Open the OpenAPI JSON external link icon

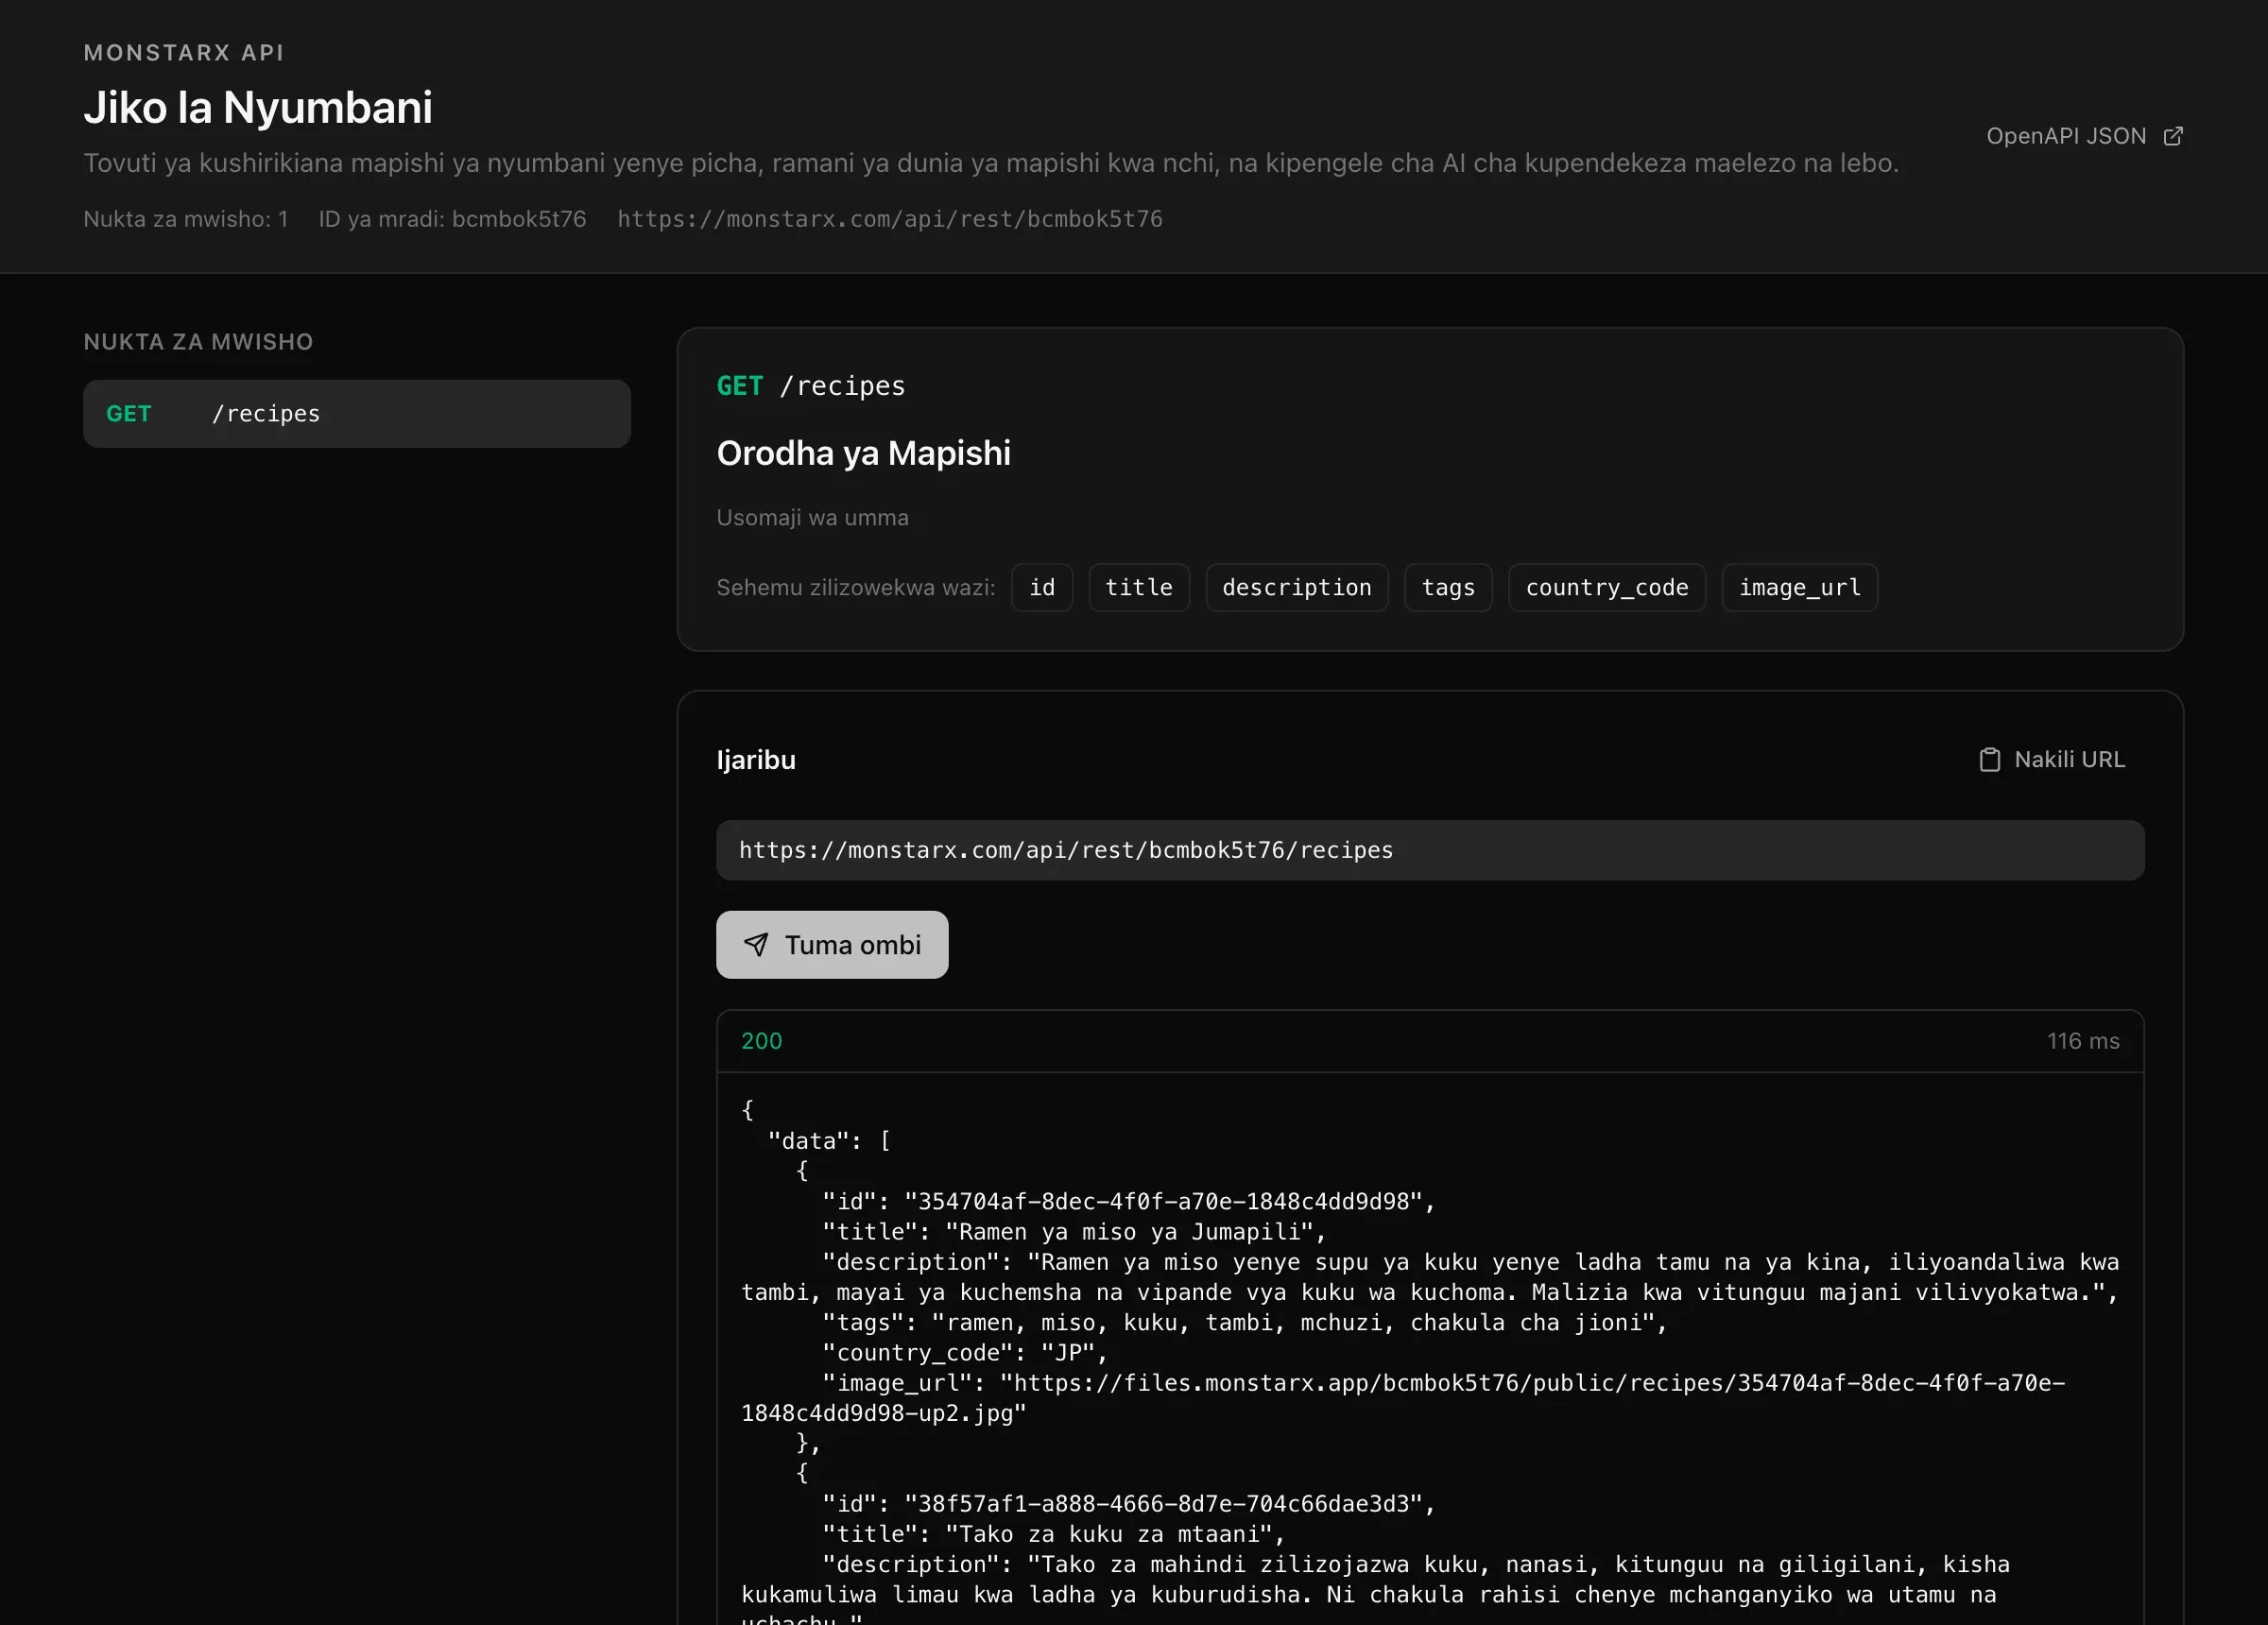[2172, 136]
